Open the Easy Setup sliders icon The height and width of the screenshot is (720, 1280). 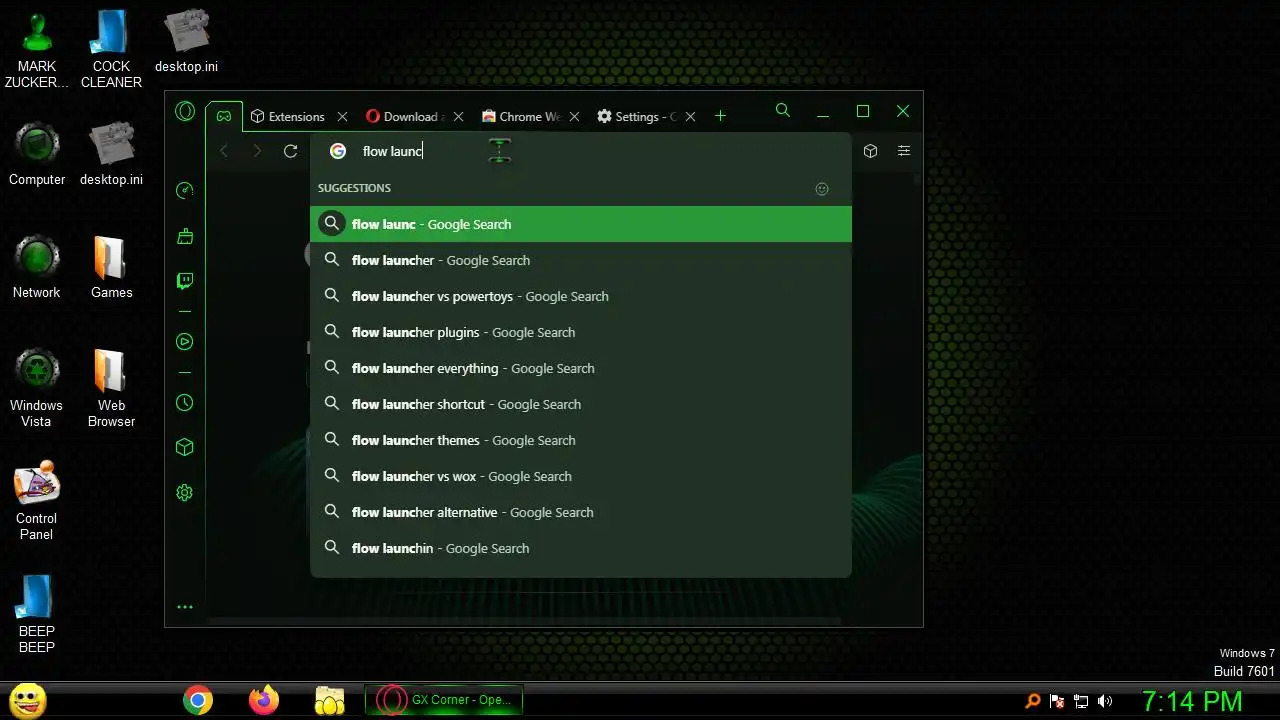[x=904, y=151]
